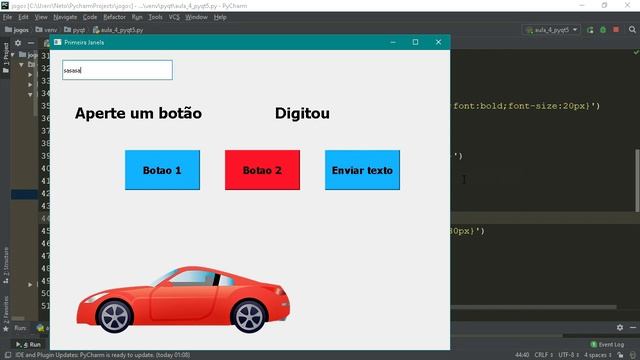Click the Enviar texto button
Viewport: 640px width, 360px height.
(362, 170)
